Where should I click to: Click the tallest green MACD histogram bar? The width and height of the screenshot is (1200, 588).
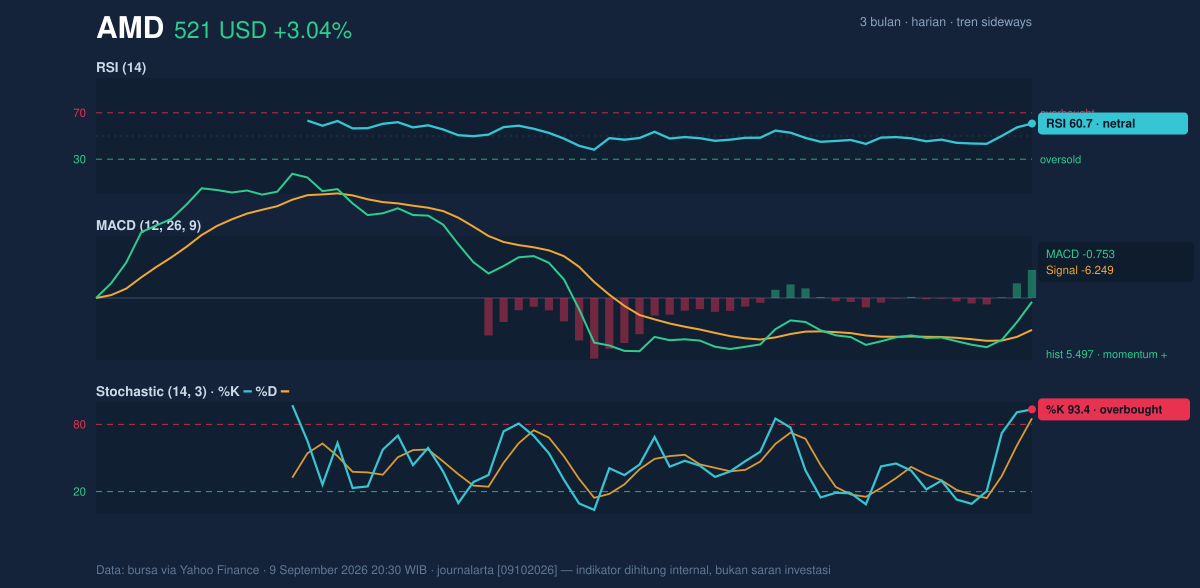pos(1031,284)
